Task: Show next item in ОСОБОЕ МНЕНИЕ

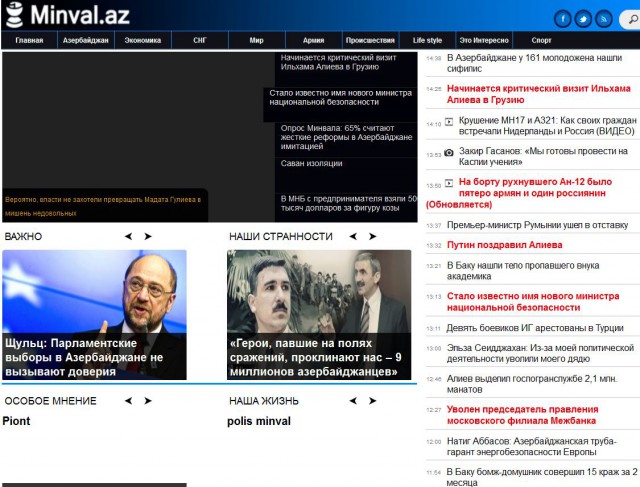Action: (x=148, y=401)
